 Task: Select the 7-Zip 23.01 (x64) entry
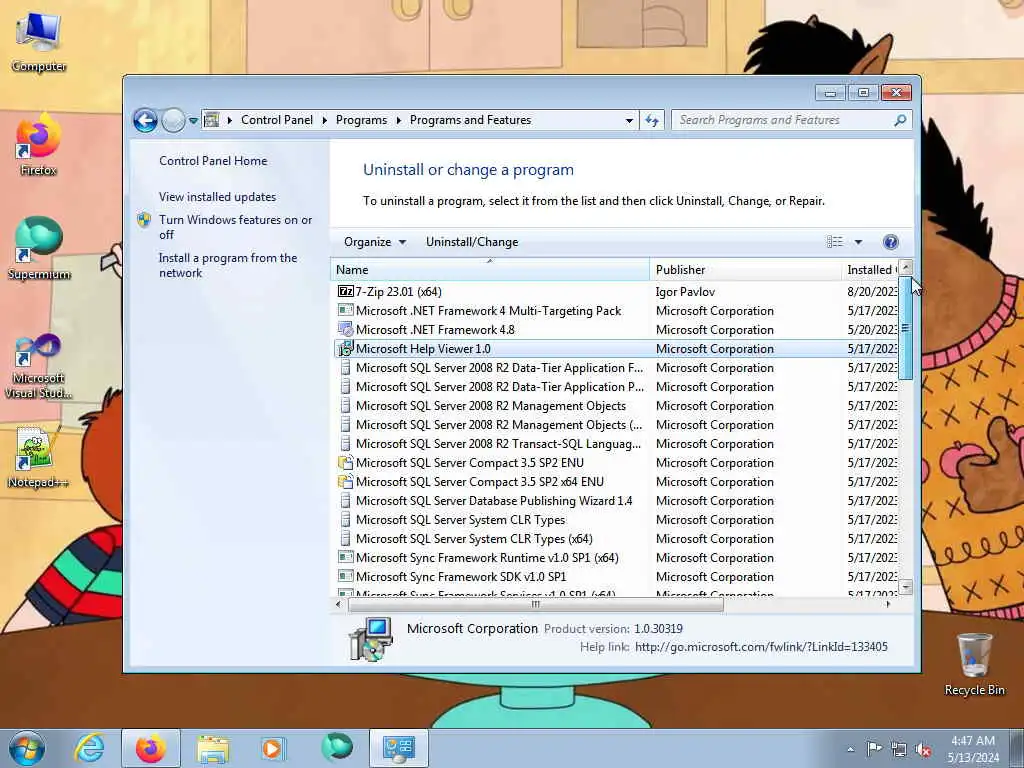point(616,292)
